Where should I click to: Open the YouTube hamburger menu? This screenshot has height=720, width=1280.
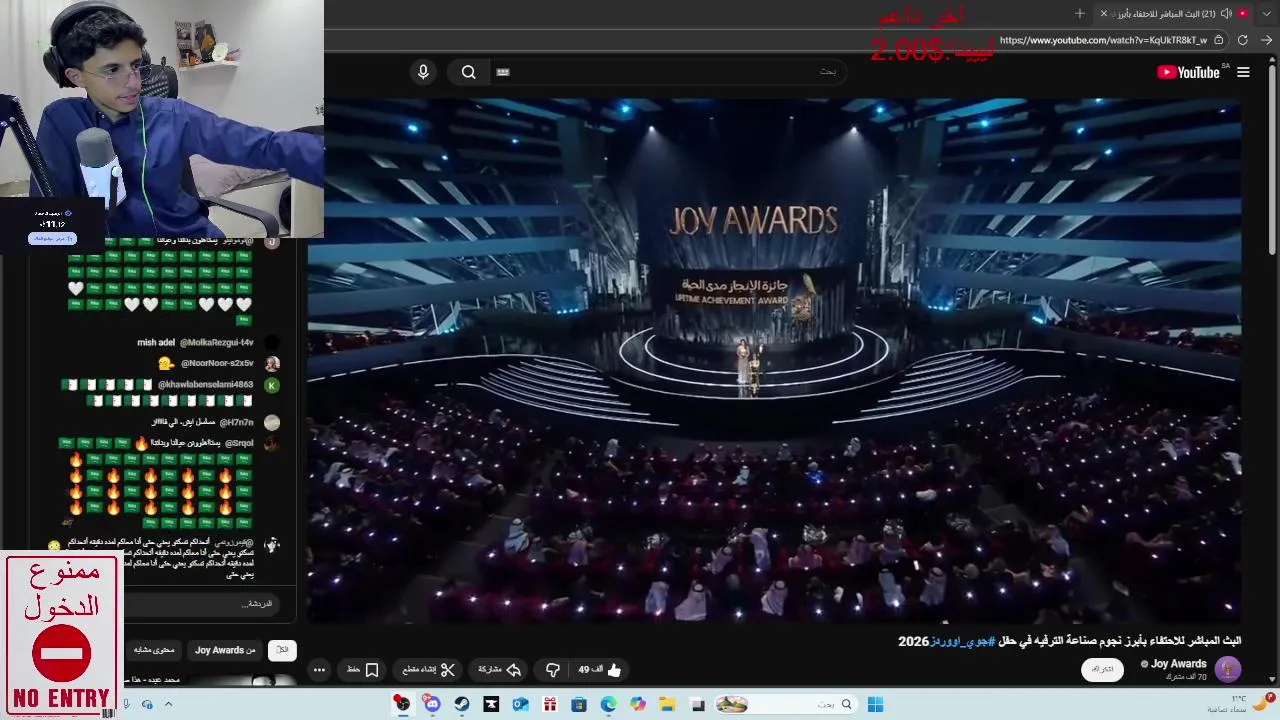coord(1243,72)
